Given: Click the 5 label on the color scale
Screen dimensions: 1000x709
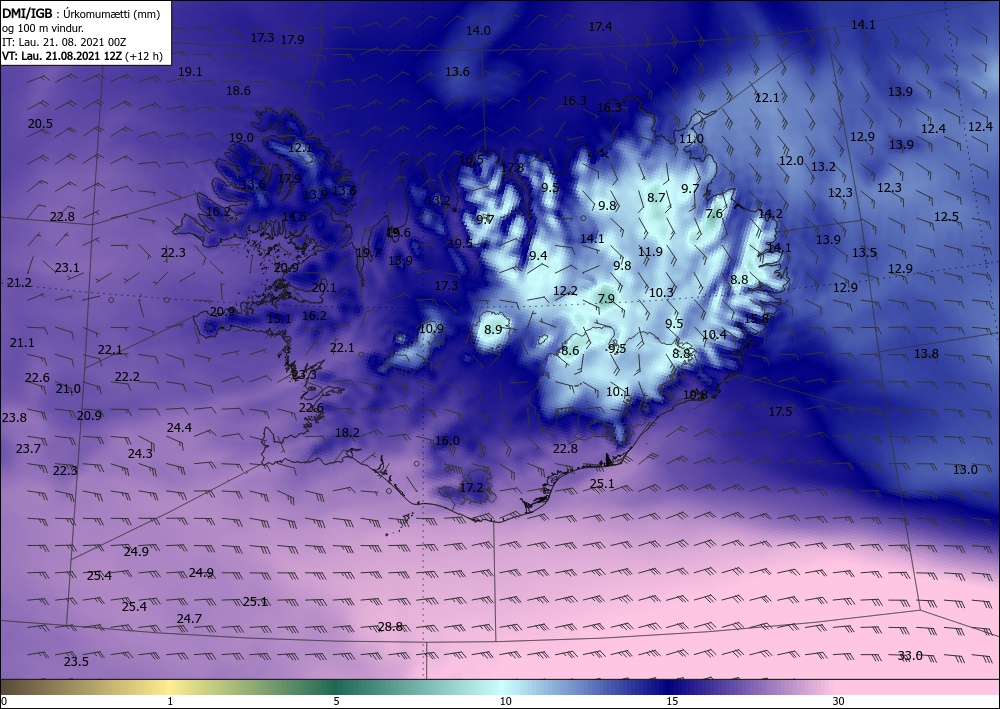Looking at the screenshot, I should 336,701.
